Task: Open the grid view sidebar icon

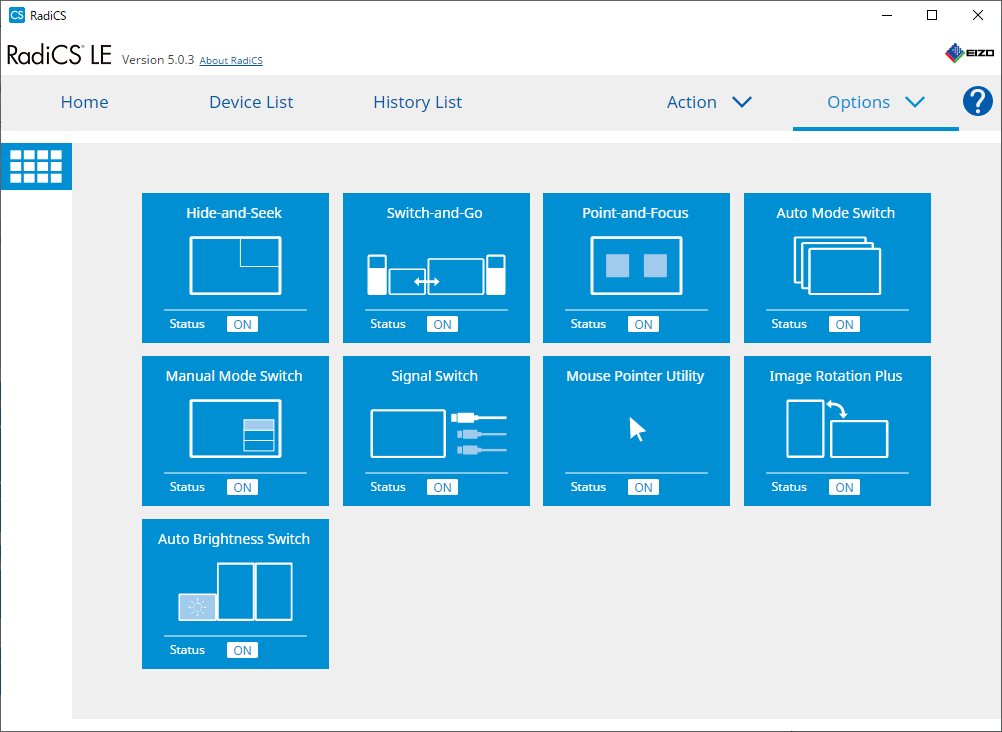Action: 36,166
